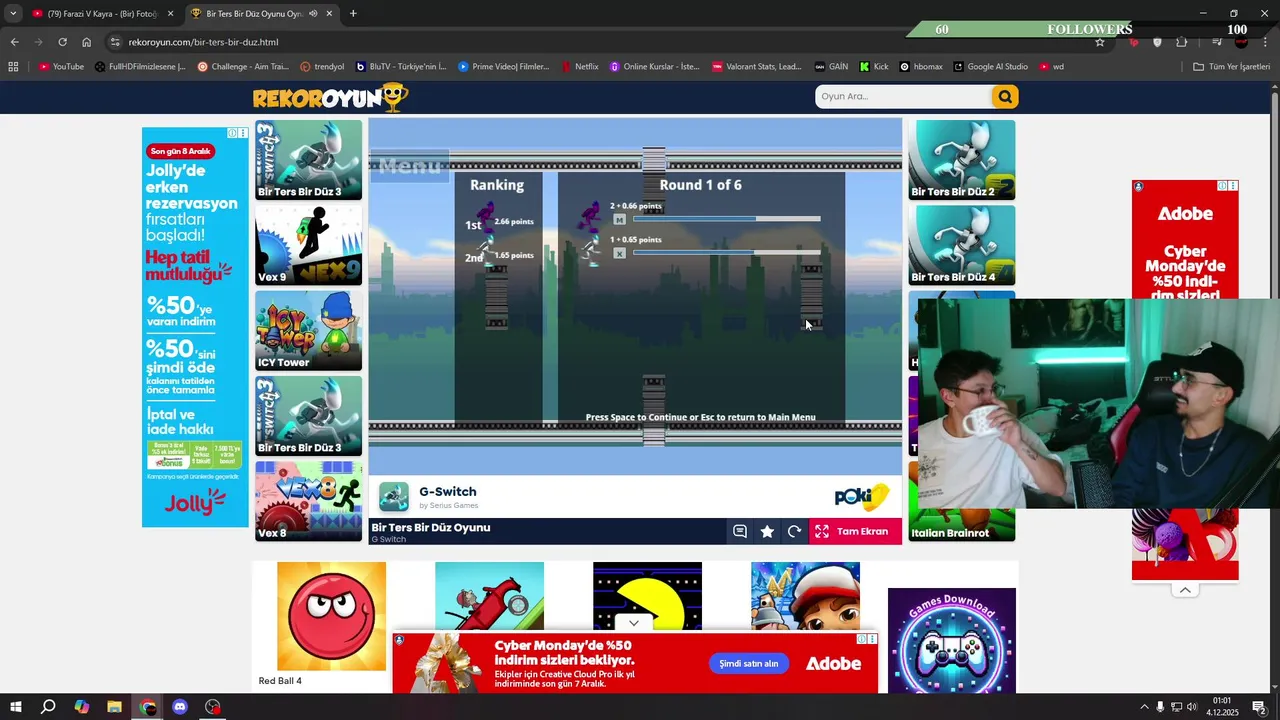Open the YouTube bookmark
1280x720 pixels.
tap(61, 67)
